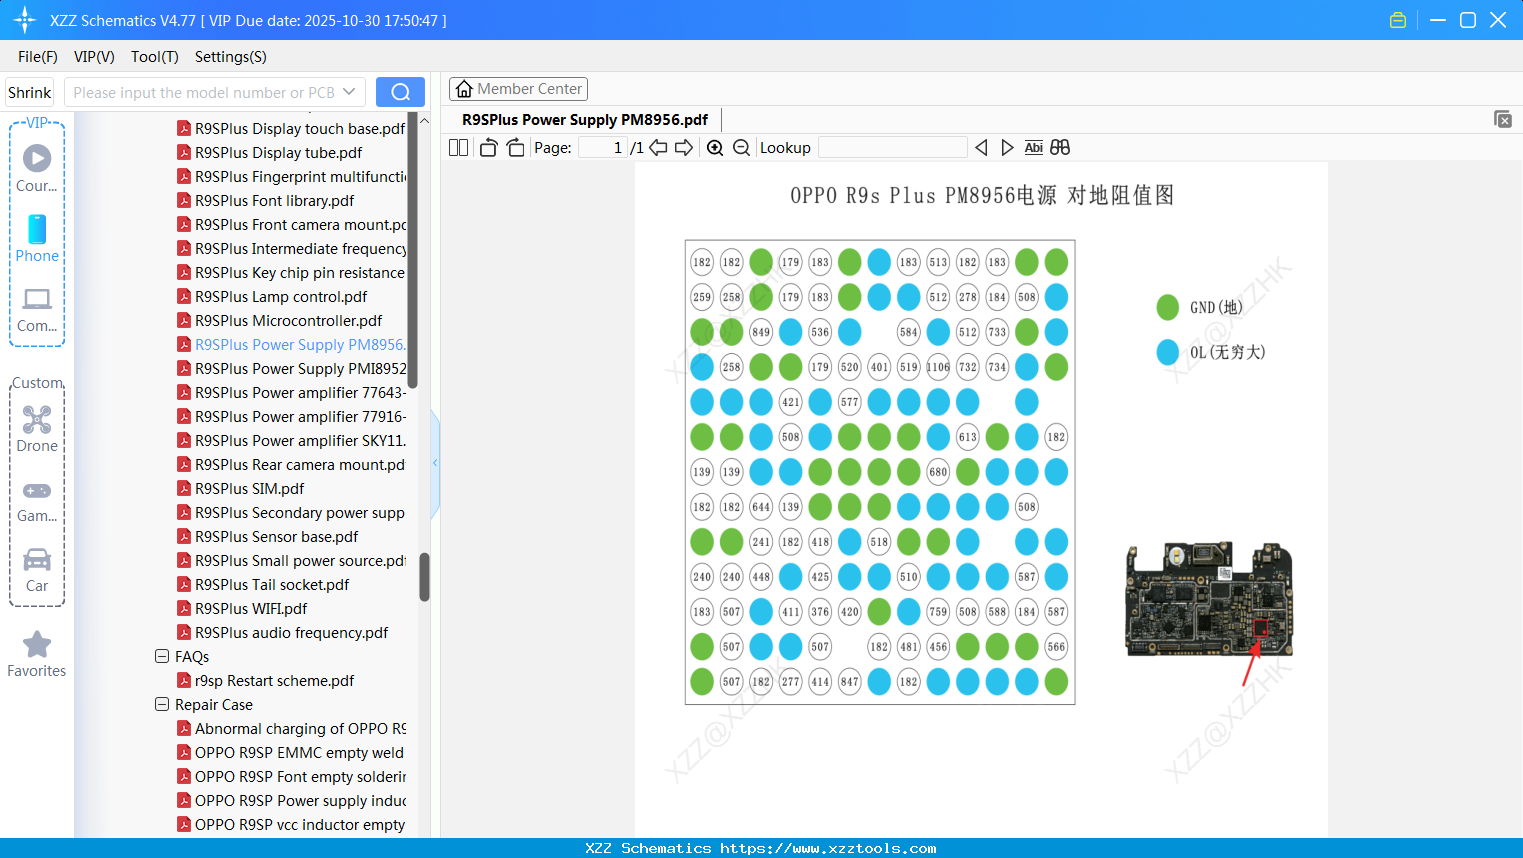
Task: Open the Game console category
Action: 37,491
